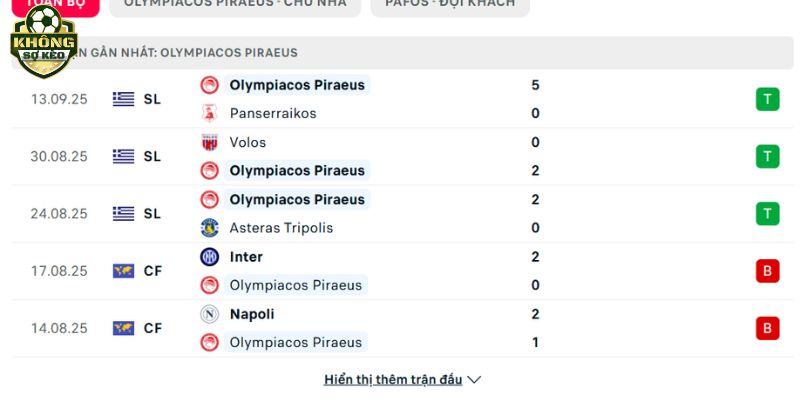Select the Toàn bộ tab
This screenshot has height=400, width=800.
click(56, 5)
